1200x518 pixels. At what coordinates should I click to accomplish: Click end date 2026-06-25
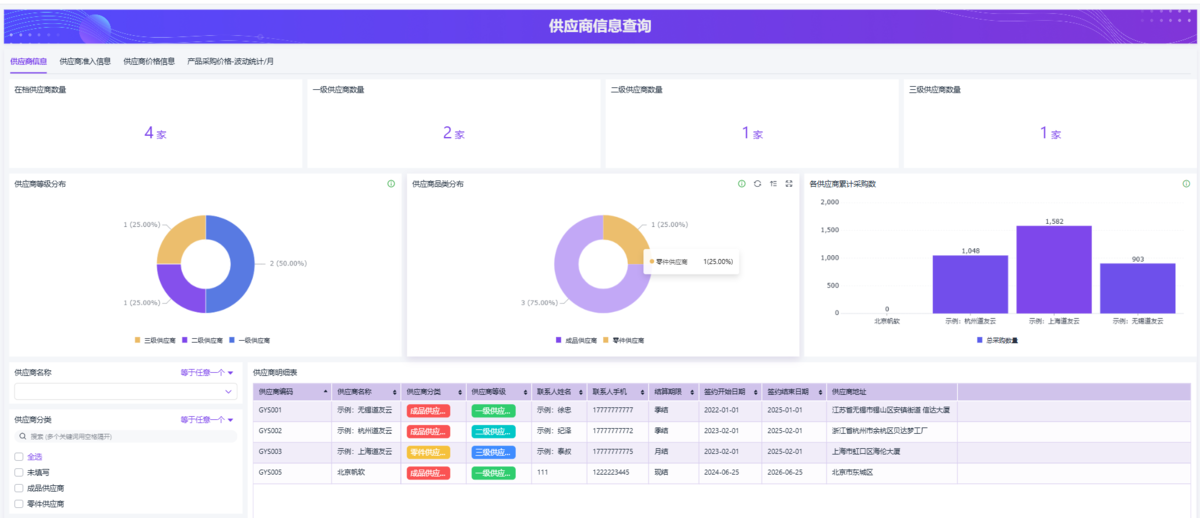[x=784, y=472]
